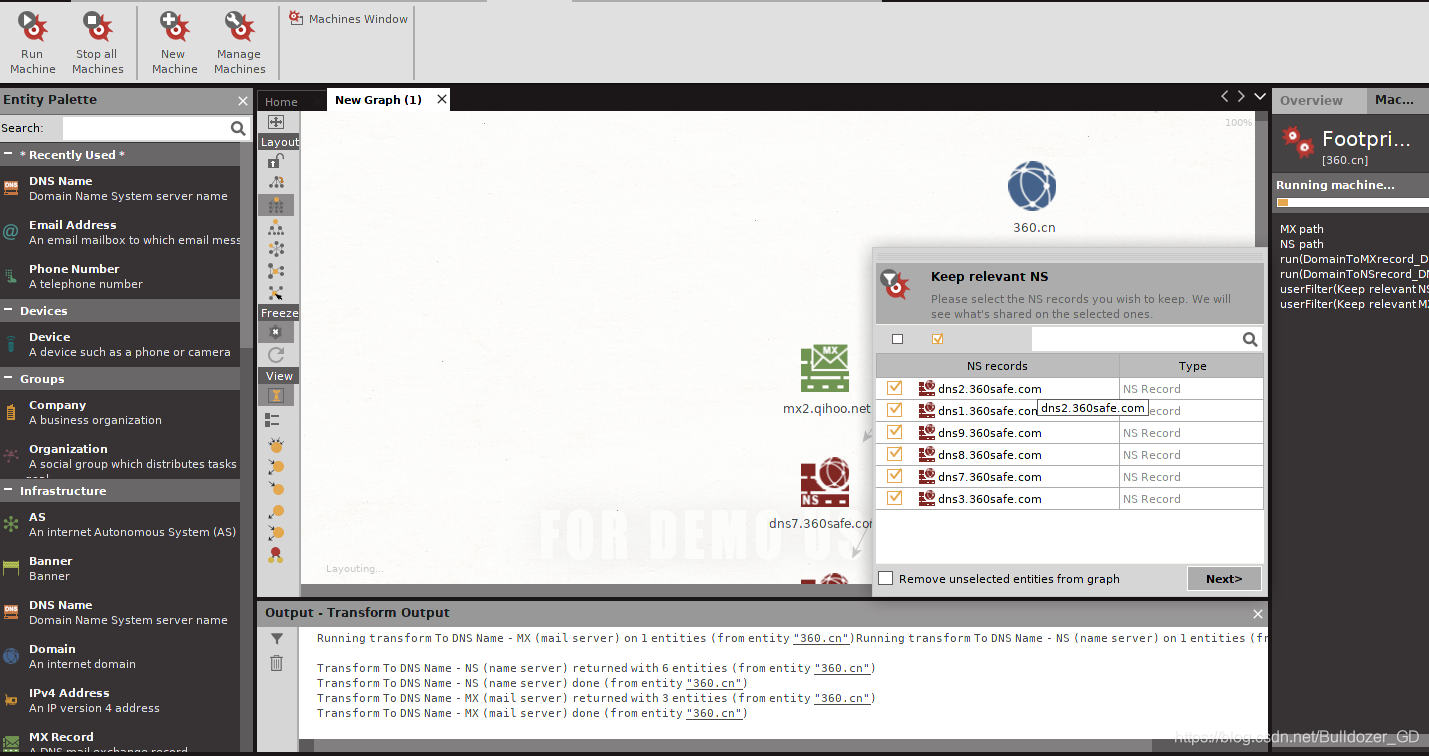This screenshot has height=756, width=1429.
Task: Click the Freeze view icon
Action: point(276,333)
